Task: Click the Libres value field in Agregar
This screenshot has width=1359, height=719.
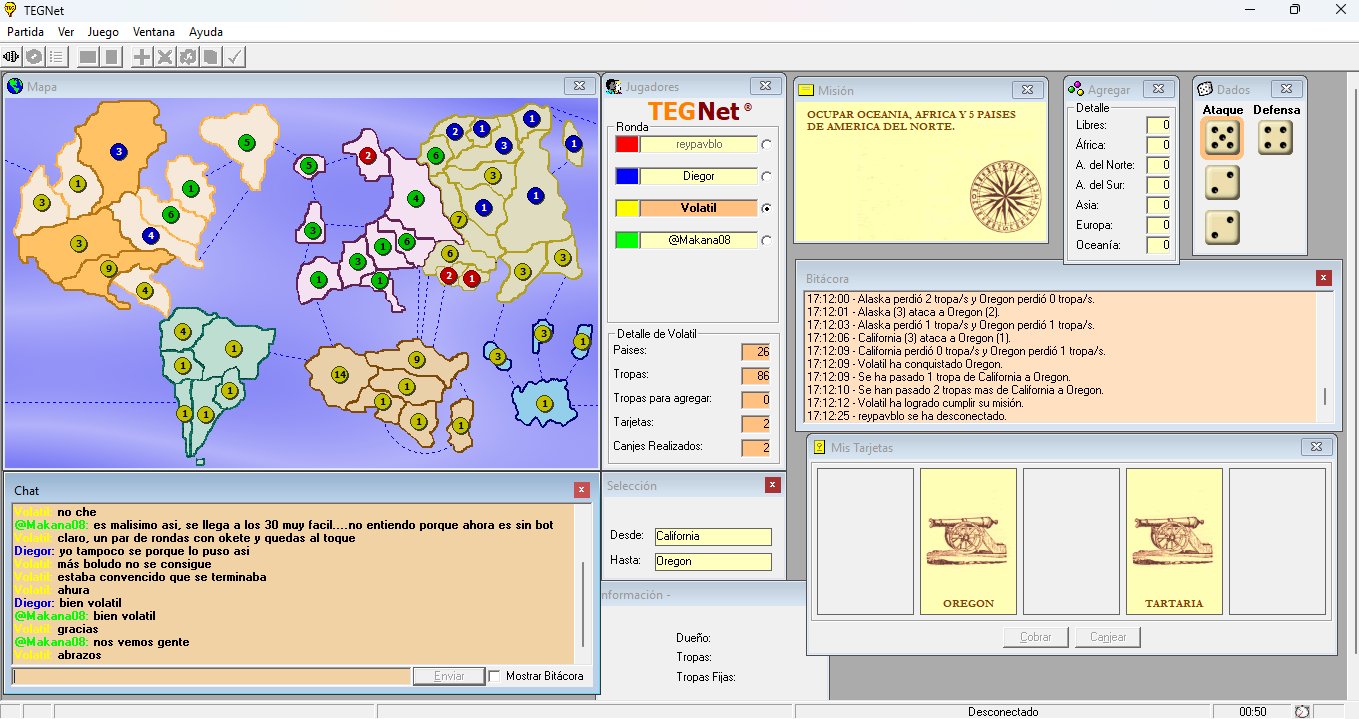Action: pos(1159,125)
